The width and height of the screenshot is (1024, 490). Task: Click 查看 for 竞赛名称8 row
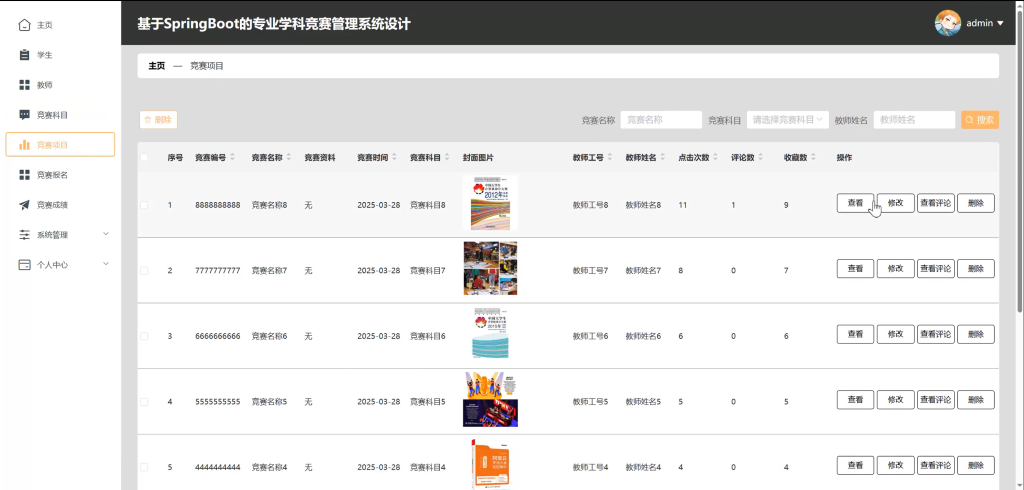click(x=856, y=203)
